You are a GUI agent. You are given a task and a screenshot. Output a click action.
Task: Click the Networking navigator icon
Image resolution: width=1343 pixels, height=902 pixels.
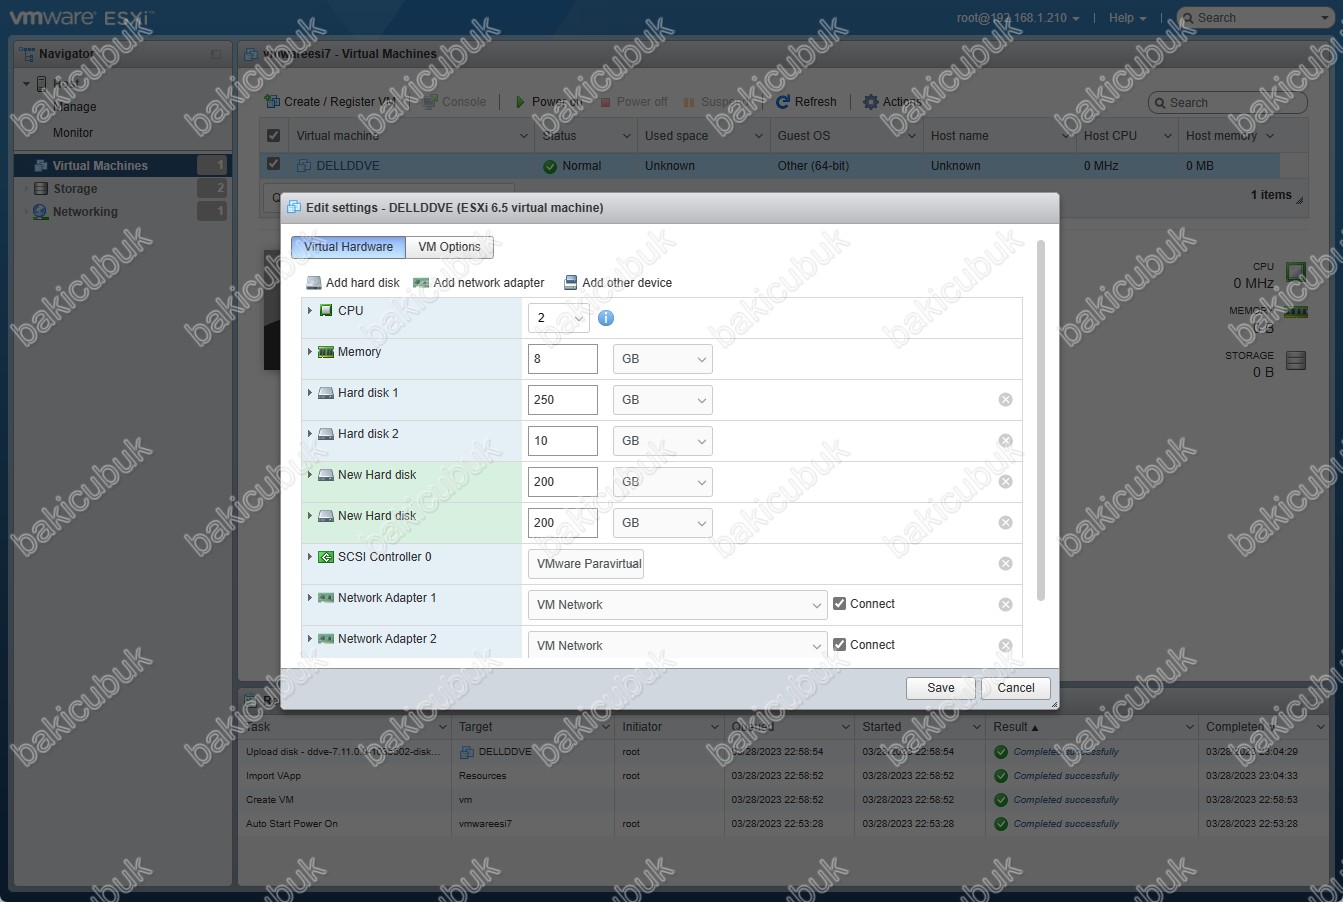point(41,212)
